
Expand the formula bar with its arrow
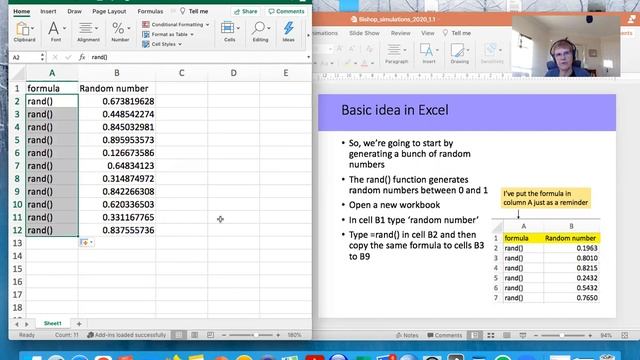coord(308,57)
